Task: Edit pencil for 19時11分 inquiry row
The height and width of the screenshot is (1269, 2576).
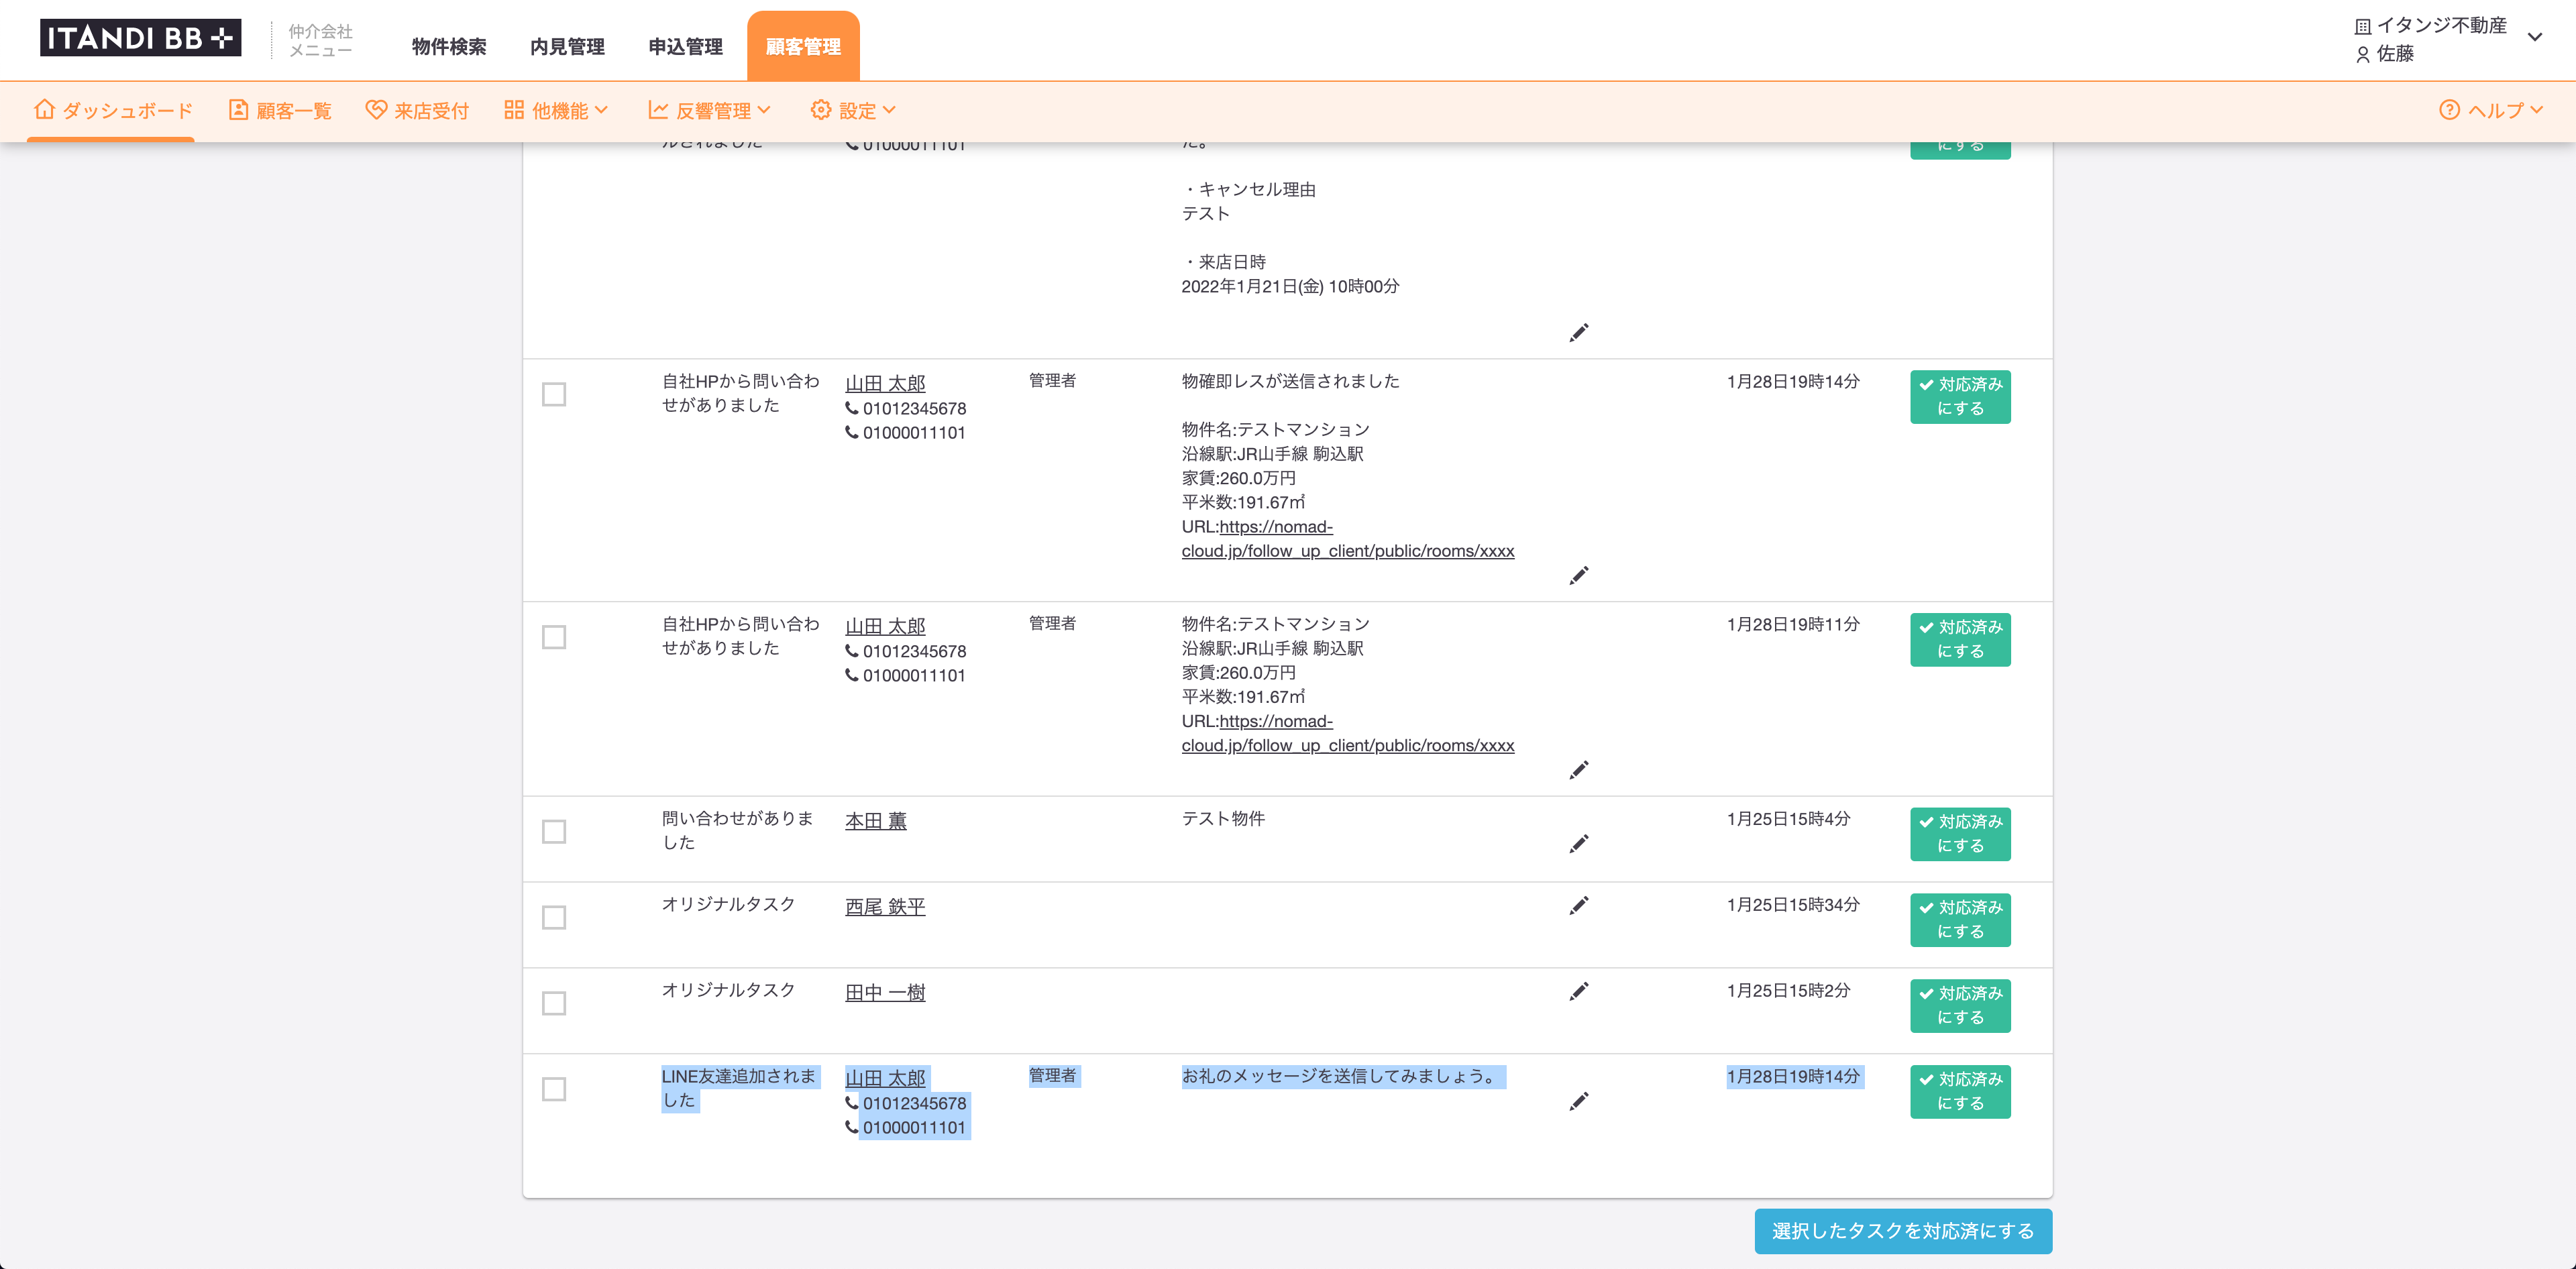Action: 1579,770
